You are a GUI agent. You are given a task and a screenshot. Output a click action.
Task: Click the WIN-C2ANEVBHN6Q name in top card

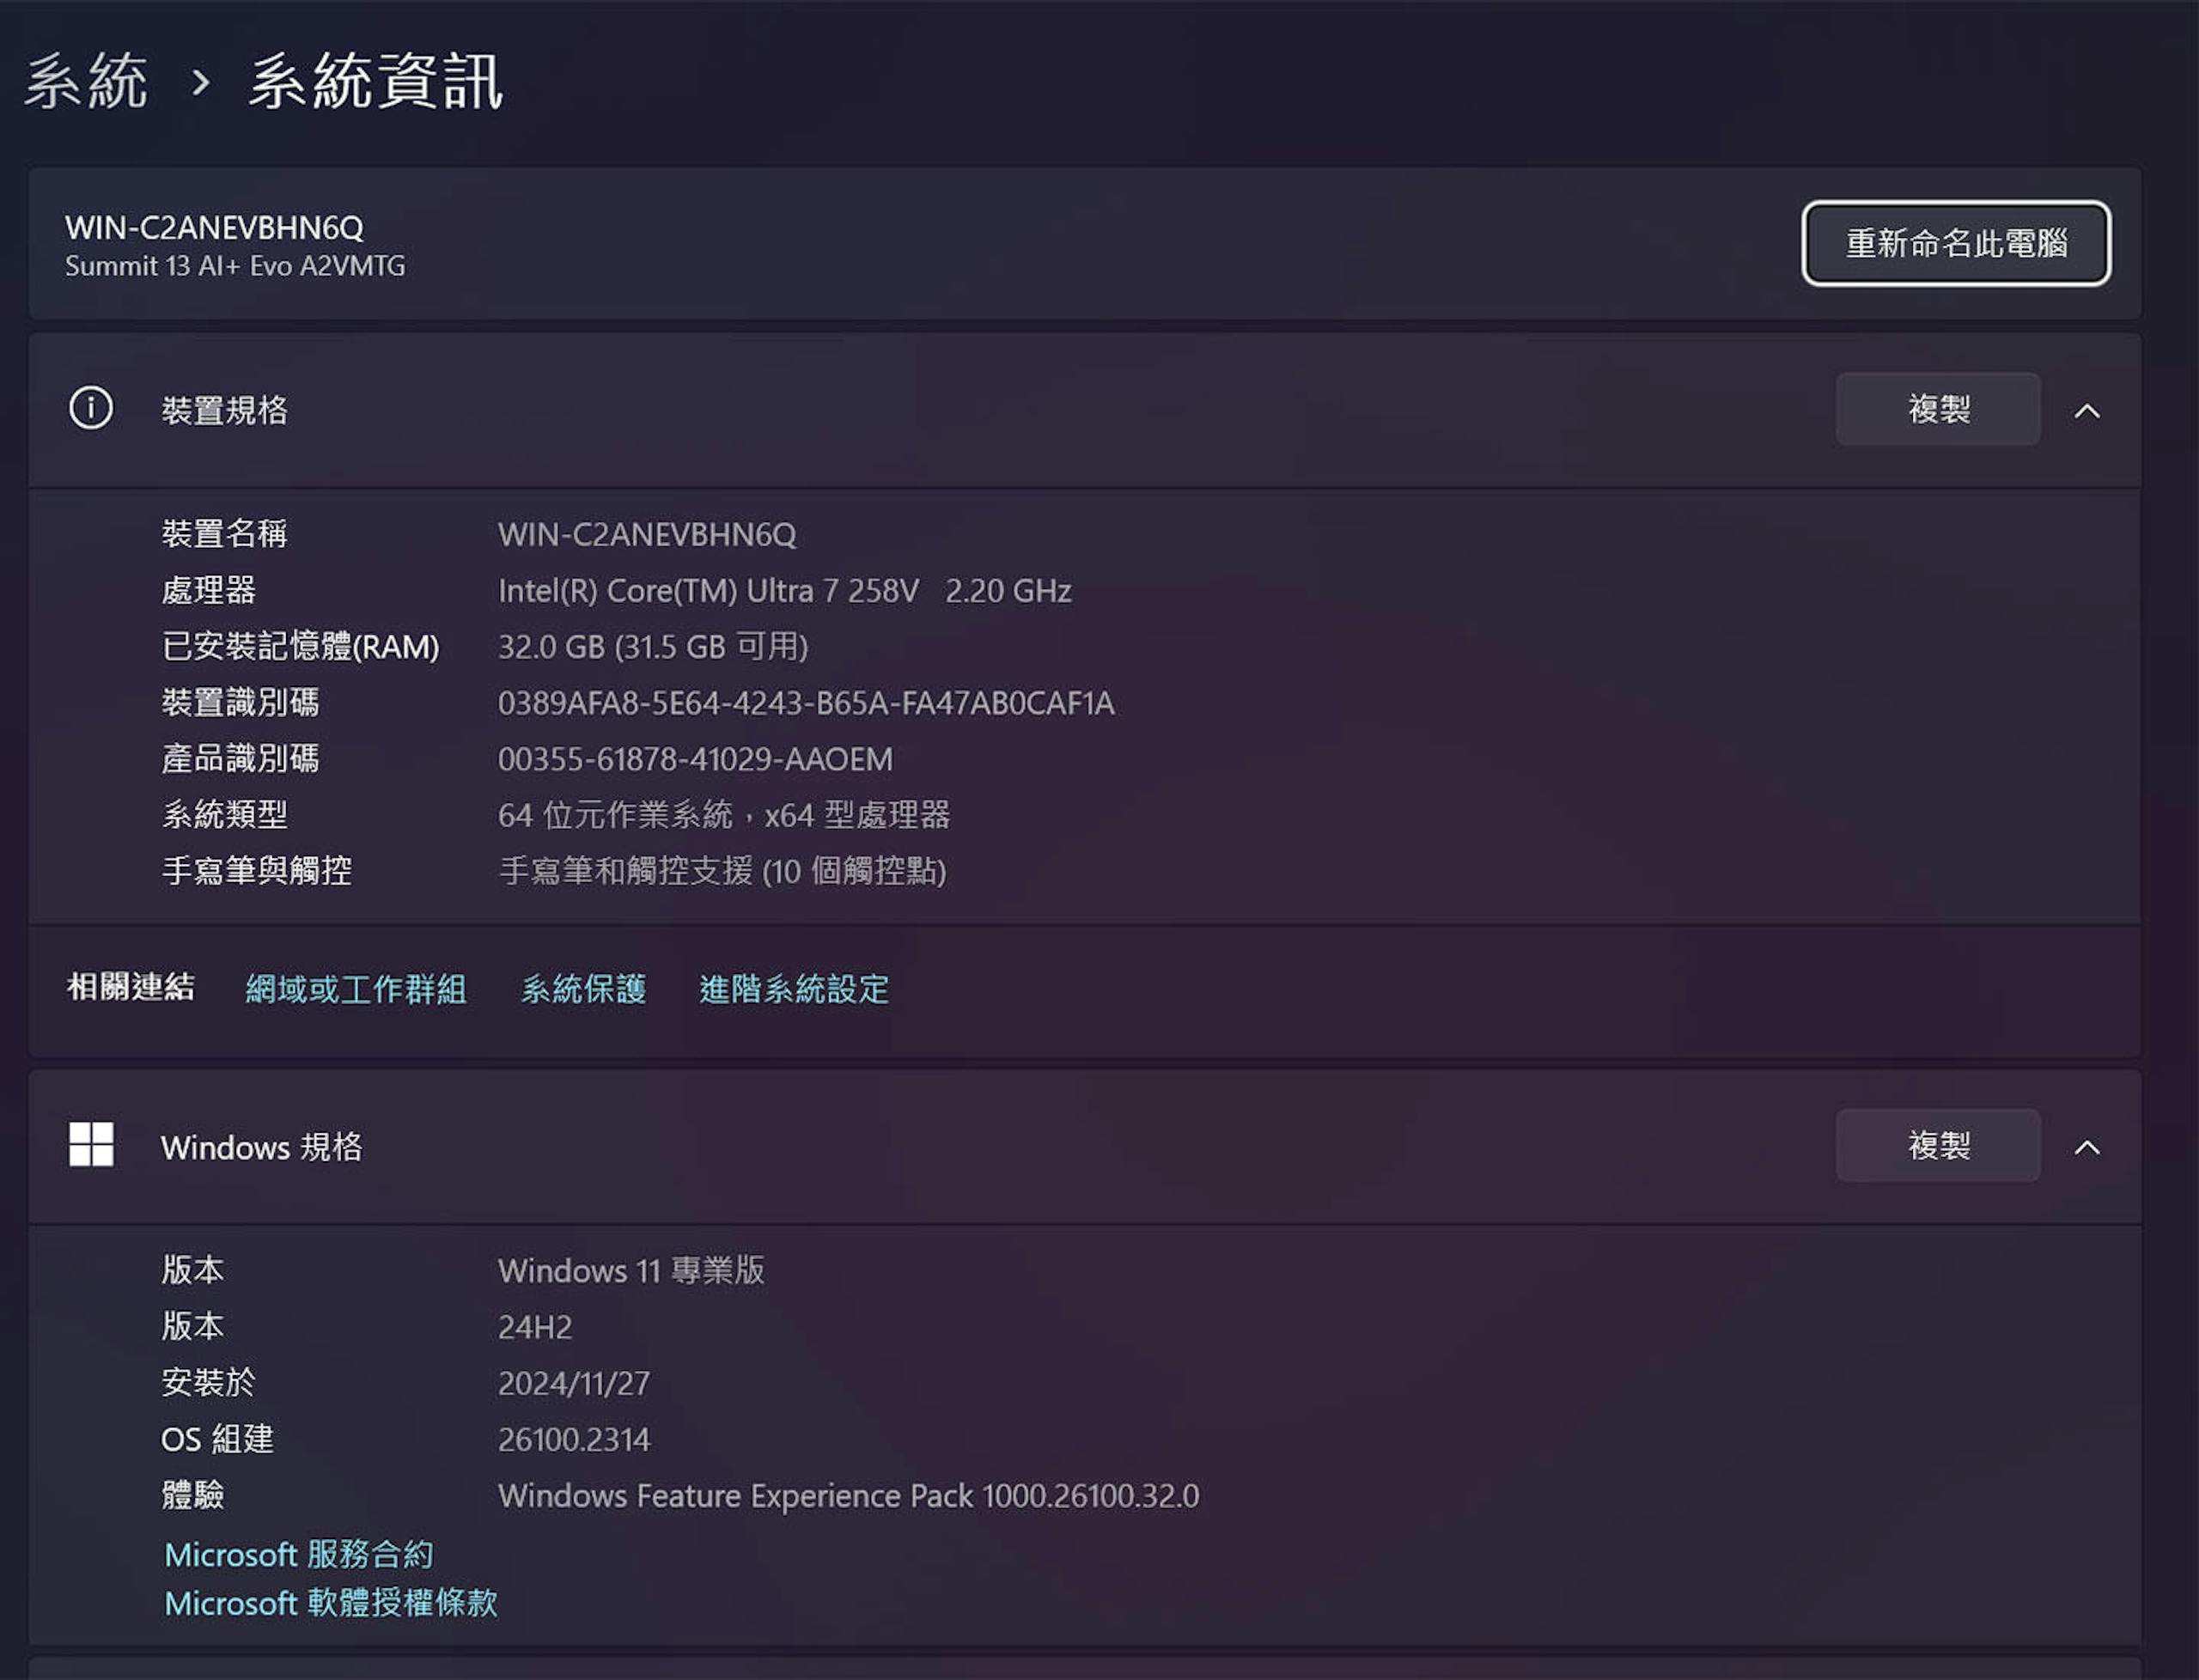(x=214, y=228)
